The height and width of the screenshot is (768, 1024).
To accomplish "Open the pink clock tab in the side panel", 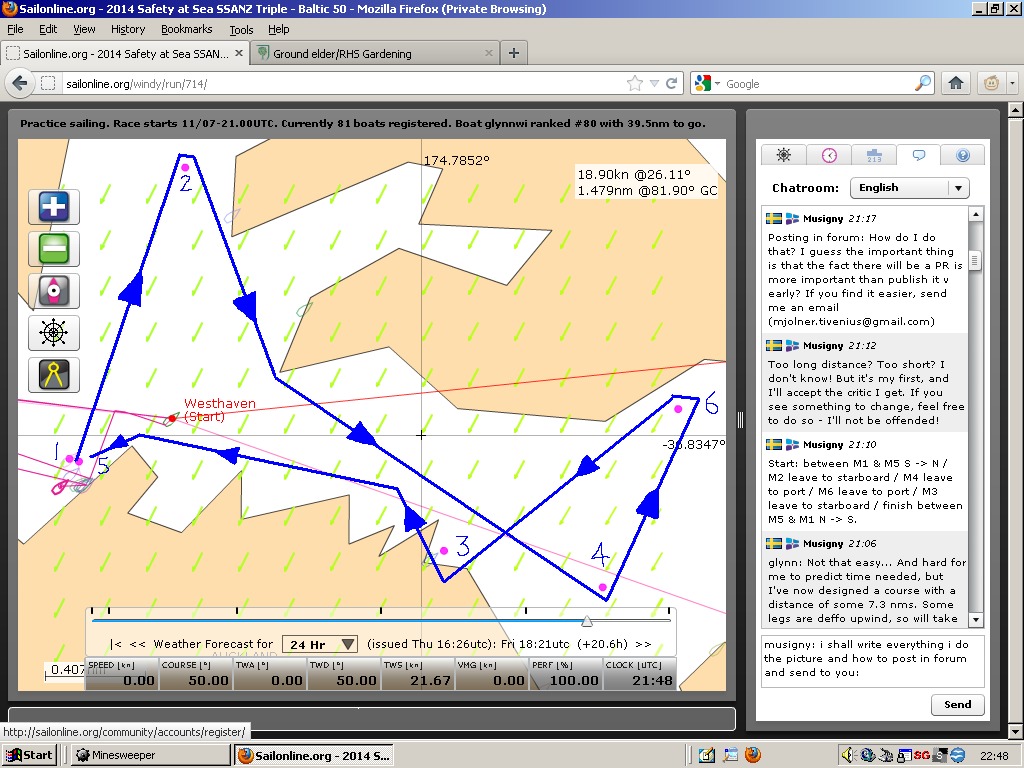I will click(x=829, y=155).
